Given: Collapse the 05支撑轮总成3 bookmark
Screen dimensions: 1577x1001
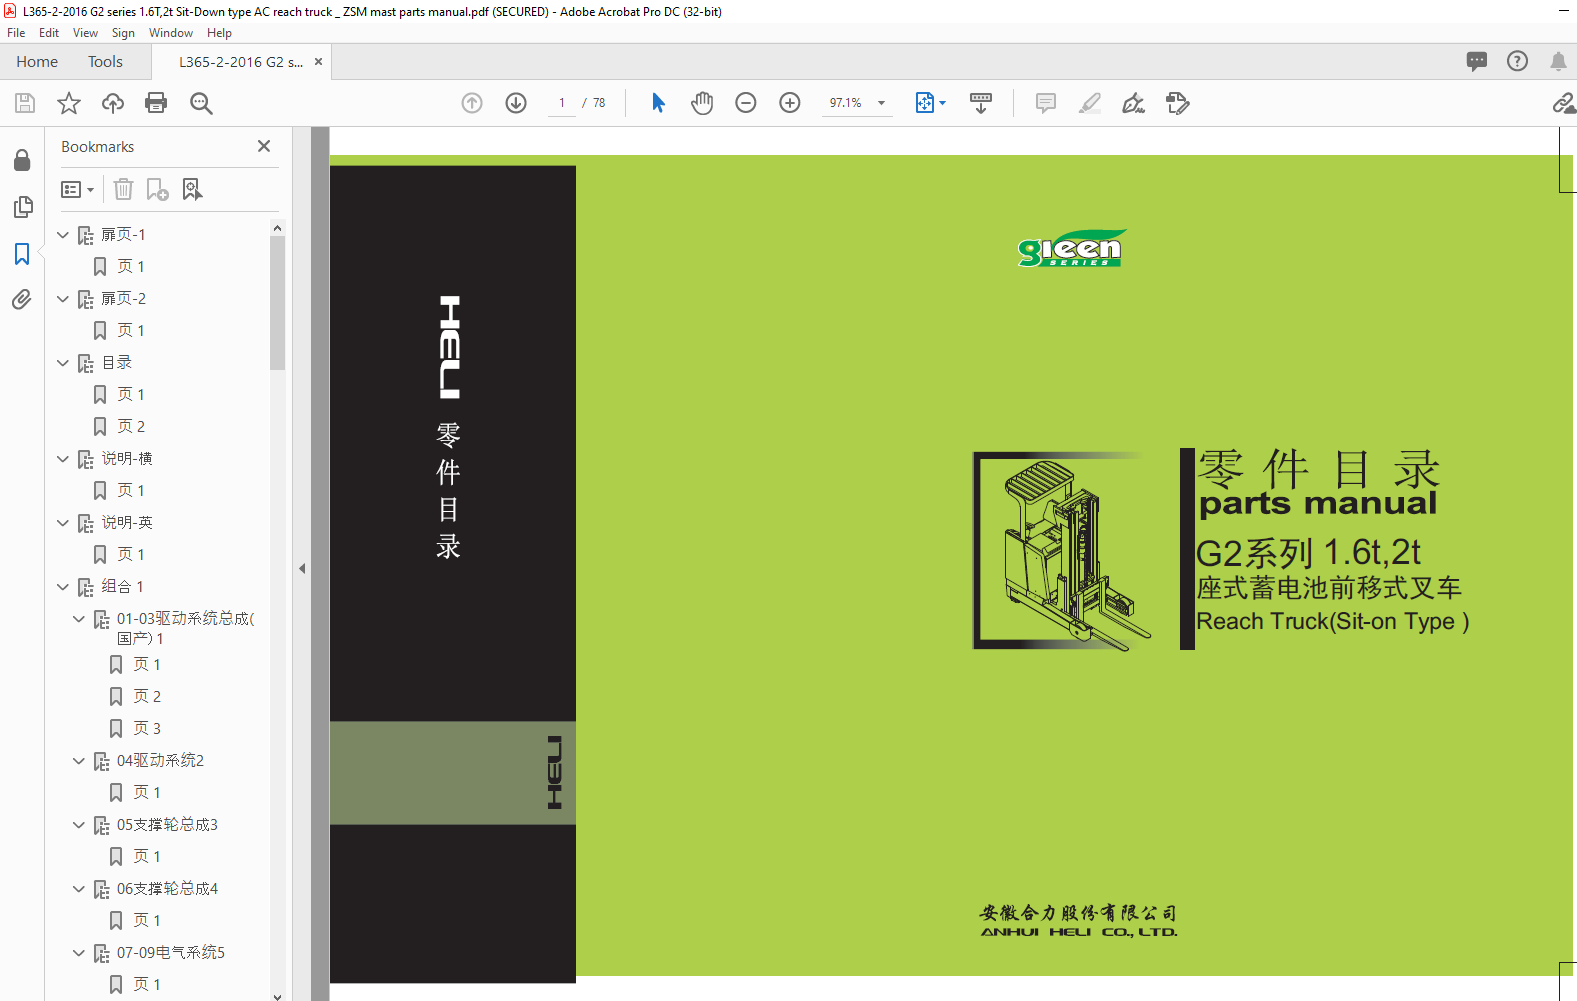Looking at the screenshot, I should [79, 825].
